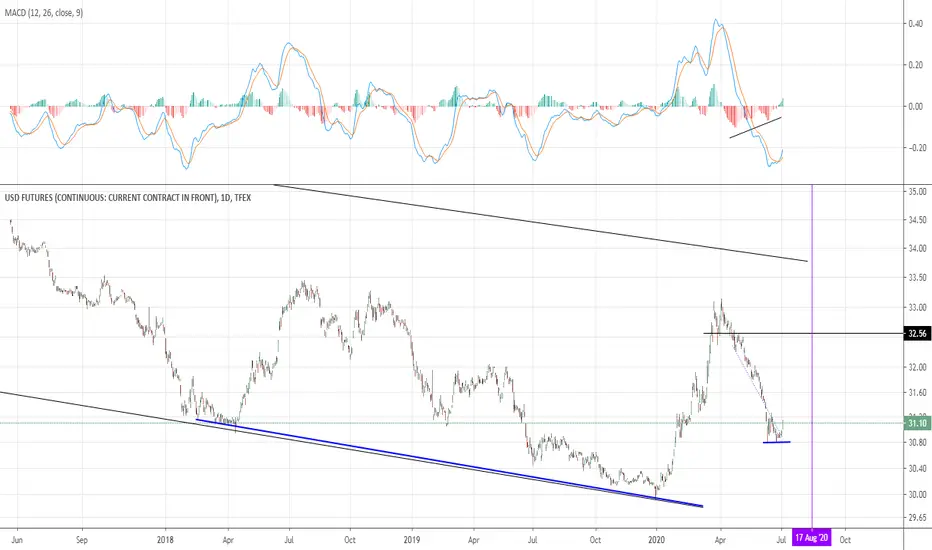Click the purple 17 Aug '20 date marker
The width and height of the screenshot is (932, 550).
point(811,539)
